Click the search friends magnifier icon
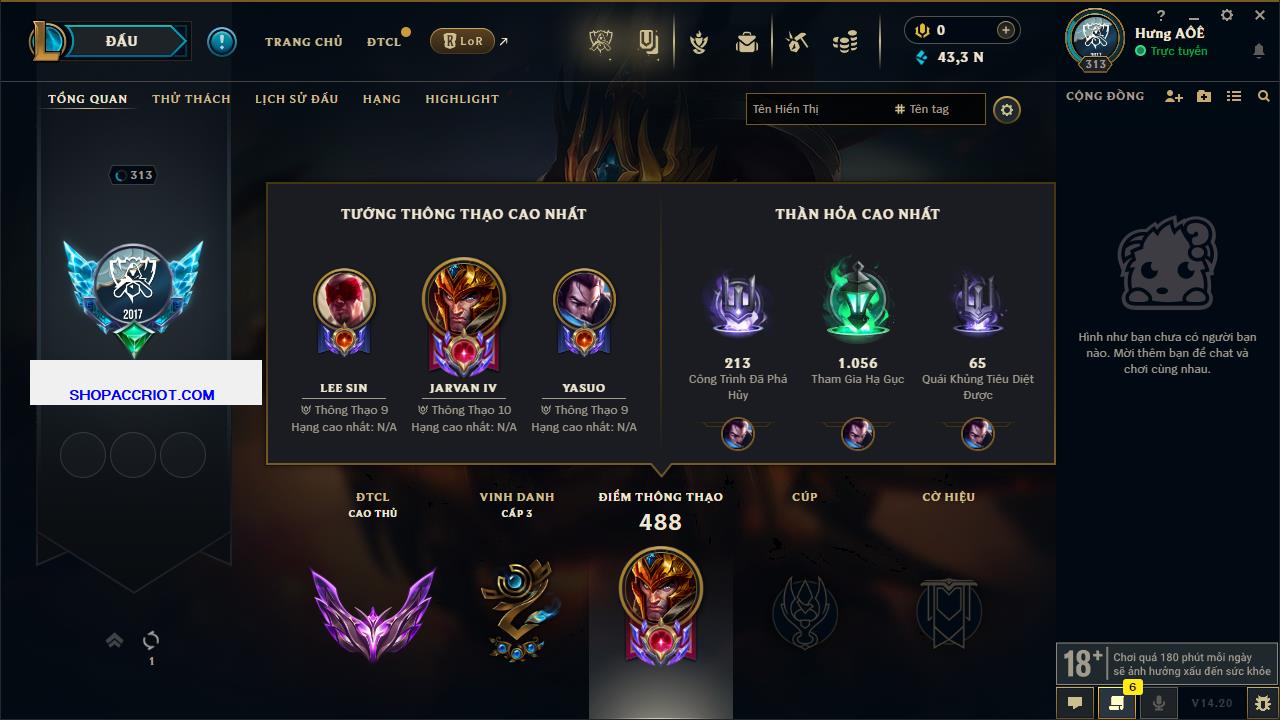 tap(1264, 96)
